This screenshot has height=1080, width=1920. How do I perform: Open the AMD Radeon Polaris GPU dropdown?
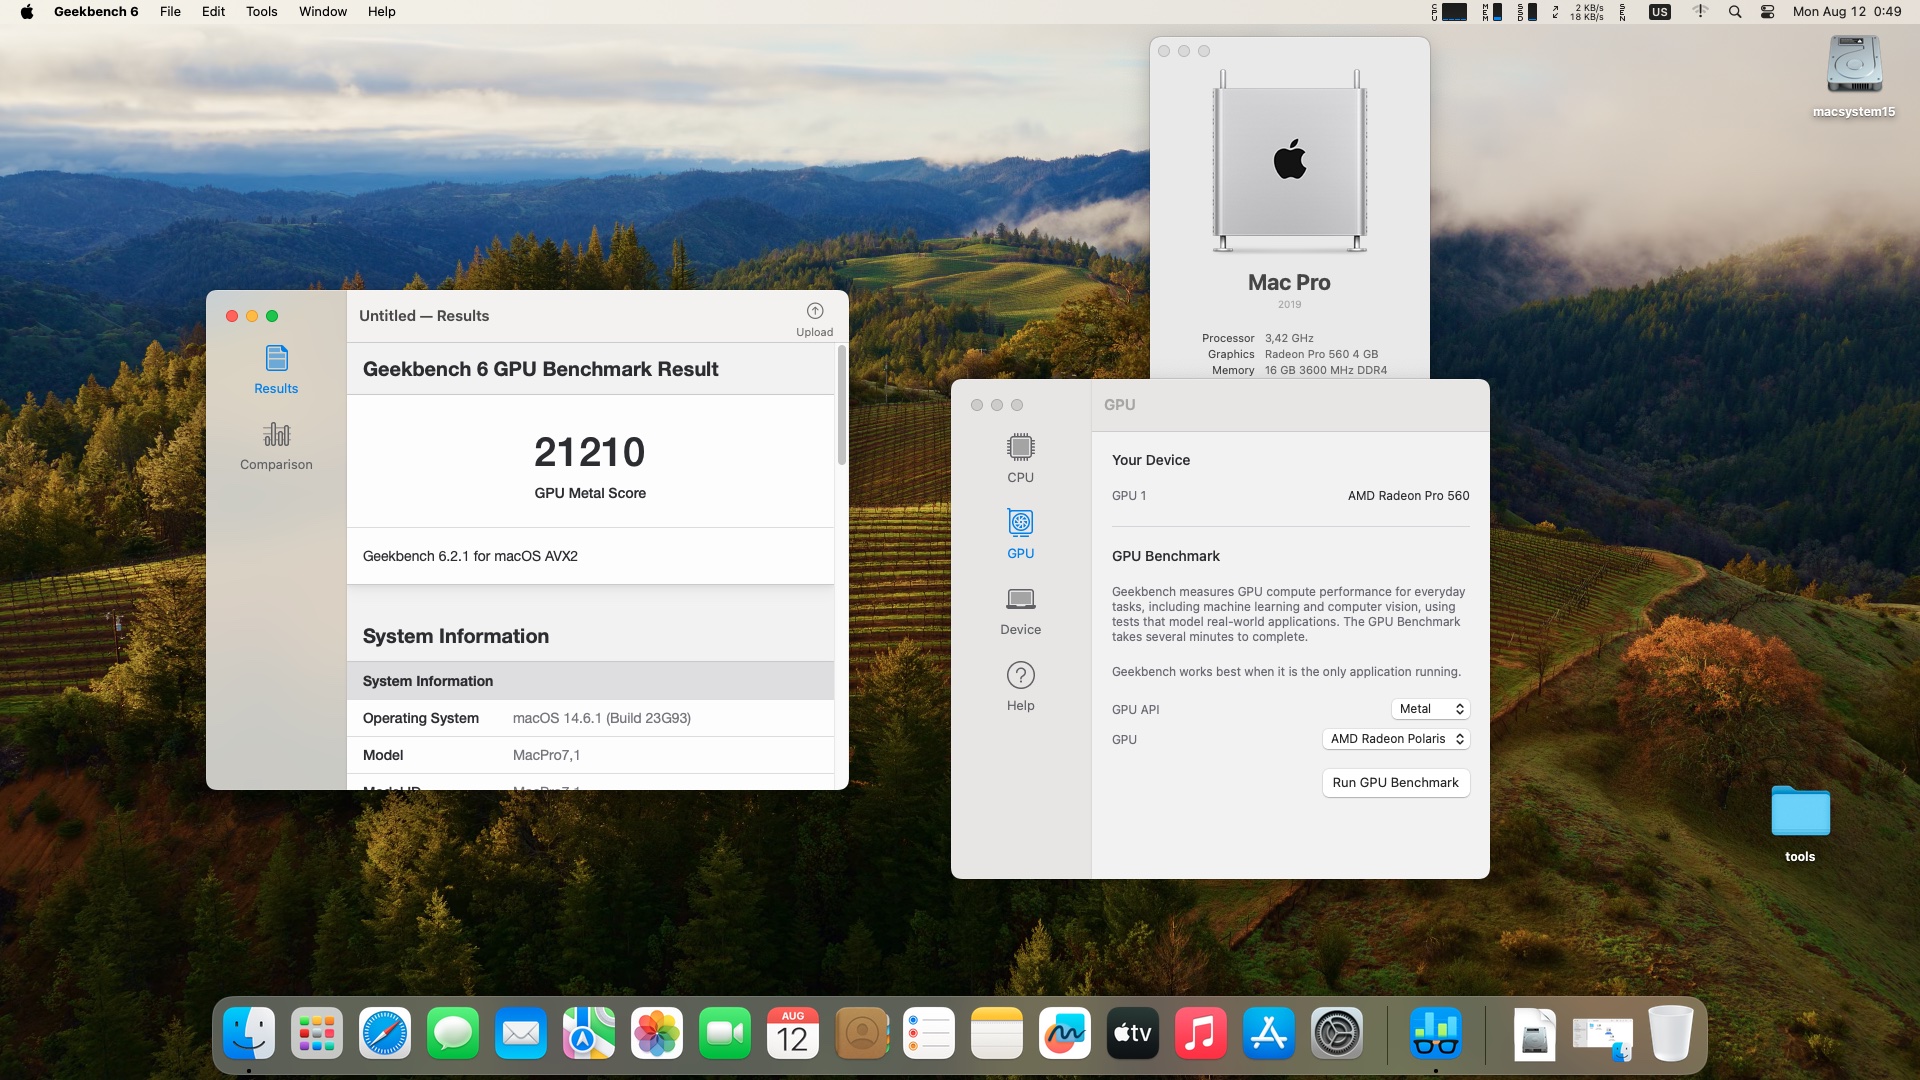click(1396, 739)
